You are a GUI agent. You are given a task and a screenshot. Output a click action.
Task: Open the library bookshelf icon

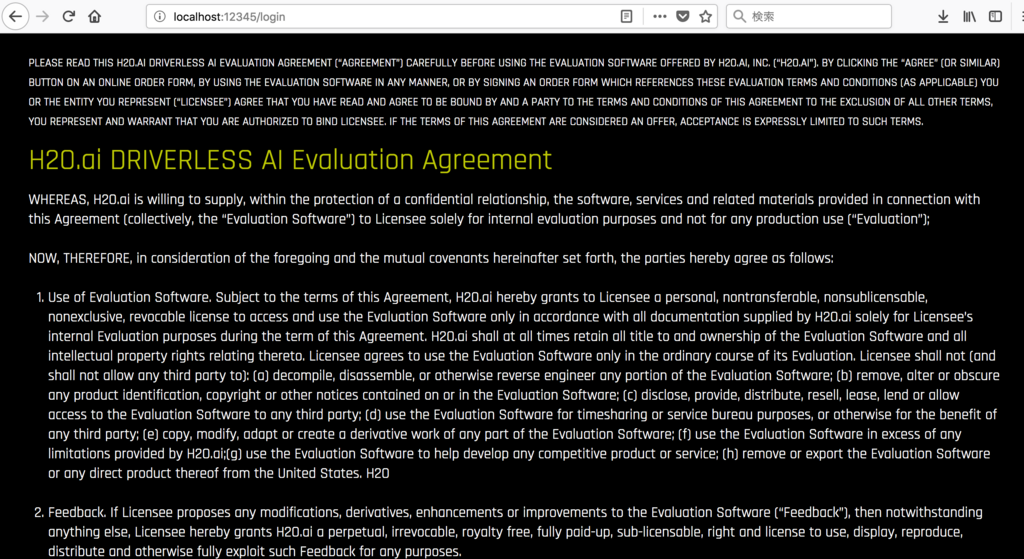pos(969,17)
